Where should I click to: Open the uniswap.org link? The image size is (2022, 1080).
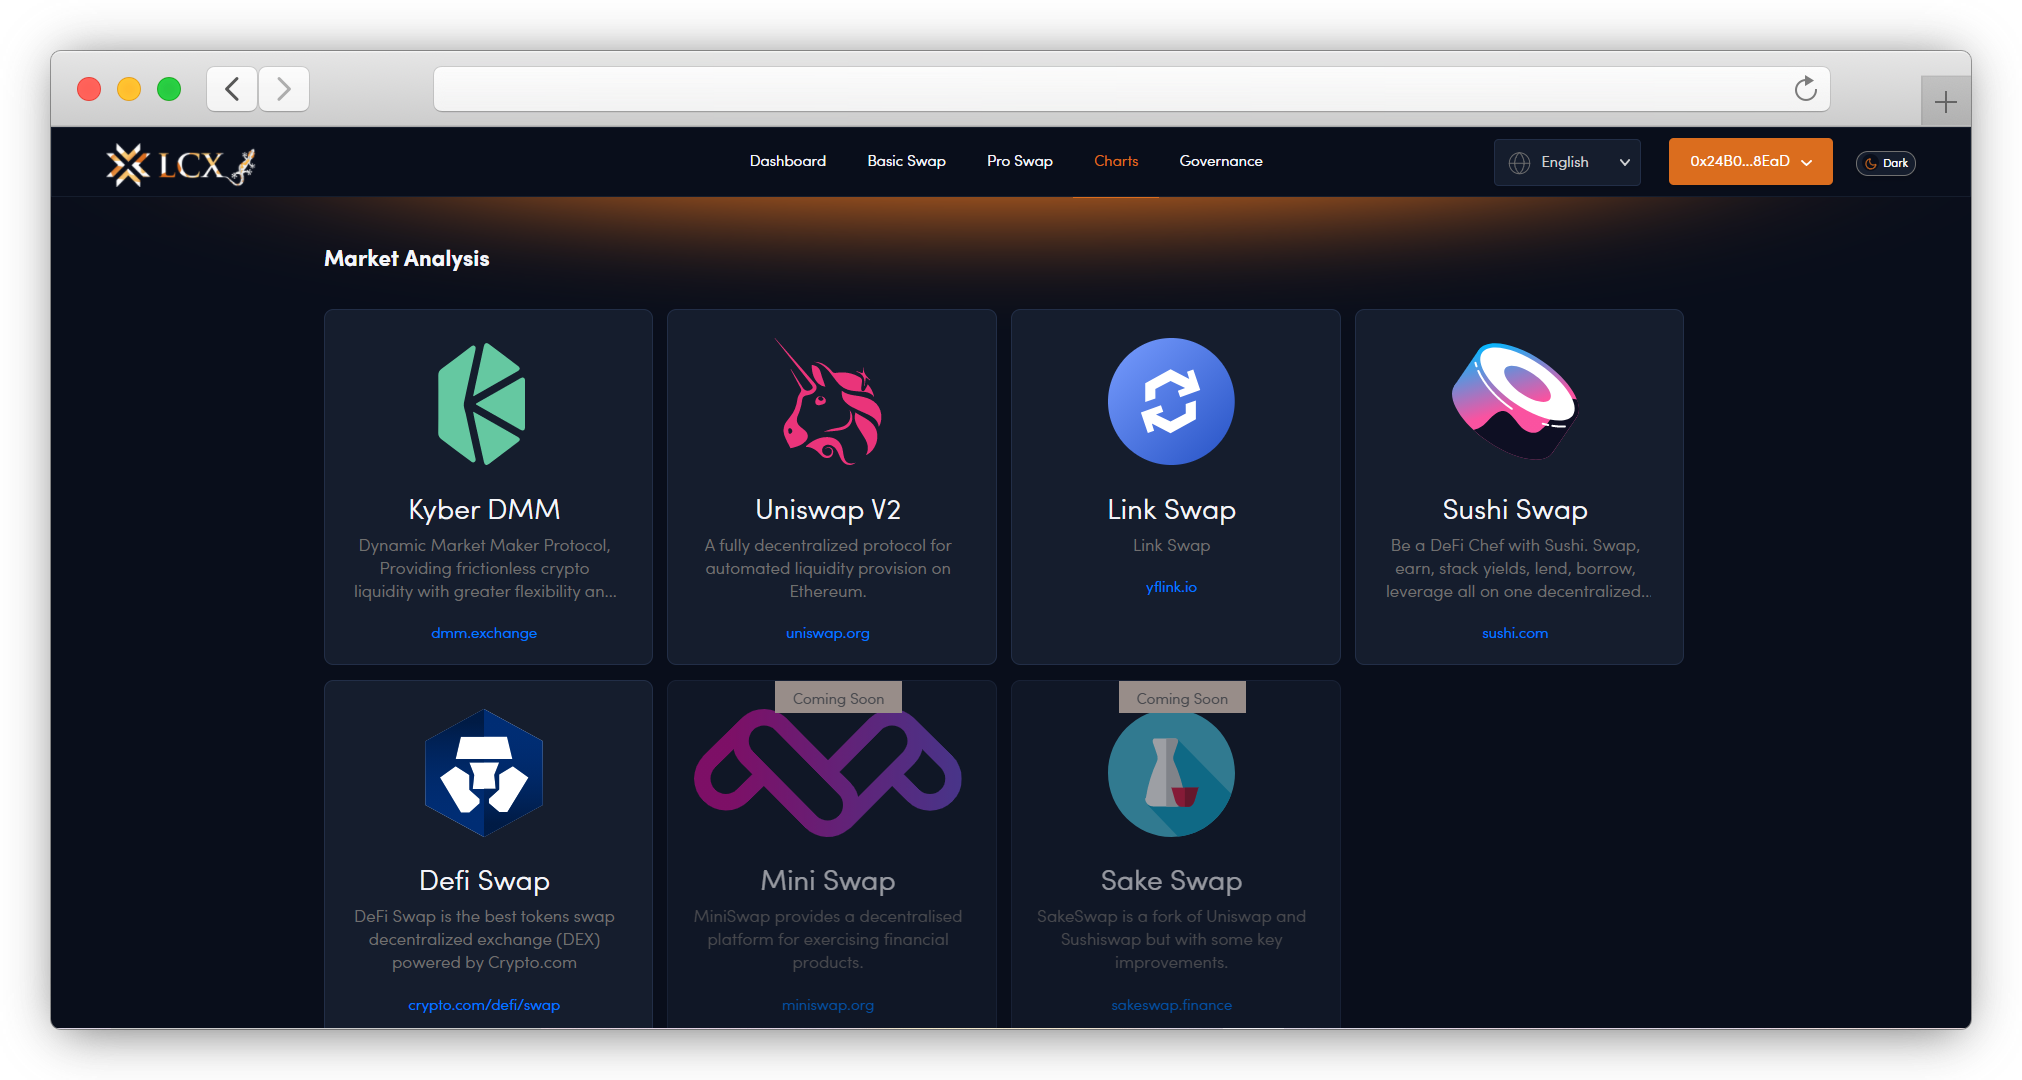point(828,633)
